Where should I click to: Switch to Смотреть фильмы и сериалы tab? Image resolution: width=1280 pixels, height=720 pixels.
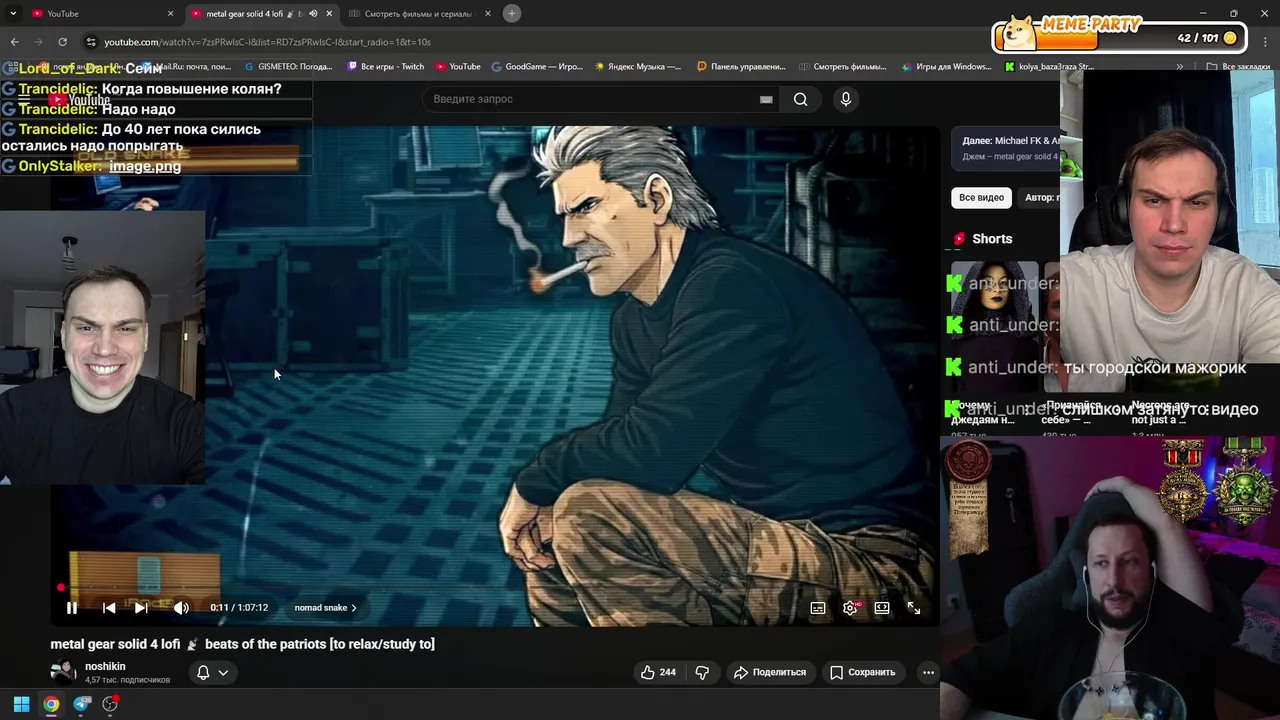pyautogui.click(x=418, y=14)
